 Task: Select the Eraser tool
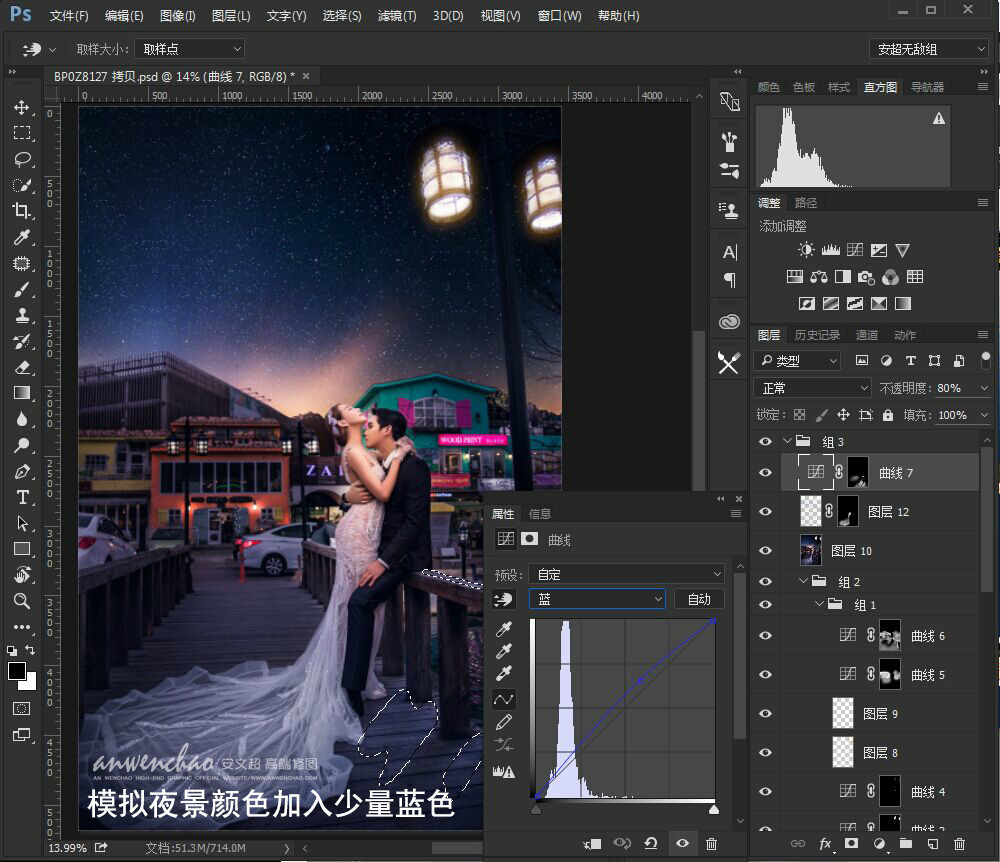(x=22, y=367)
